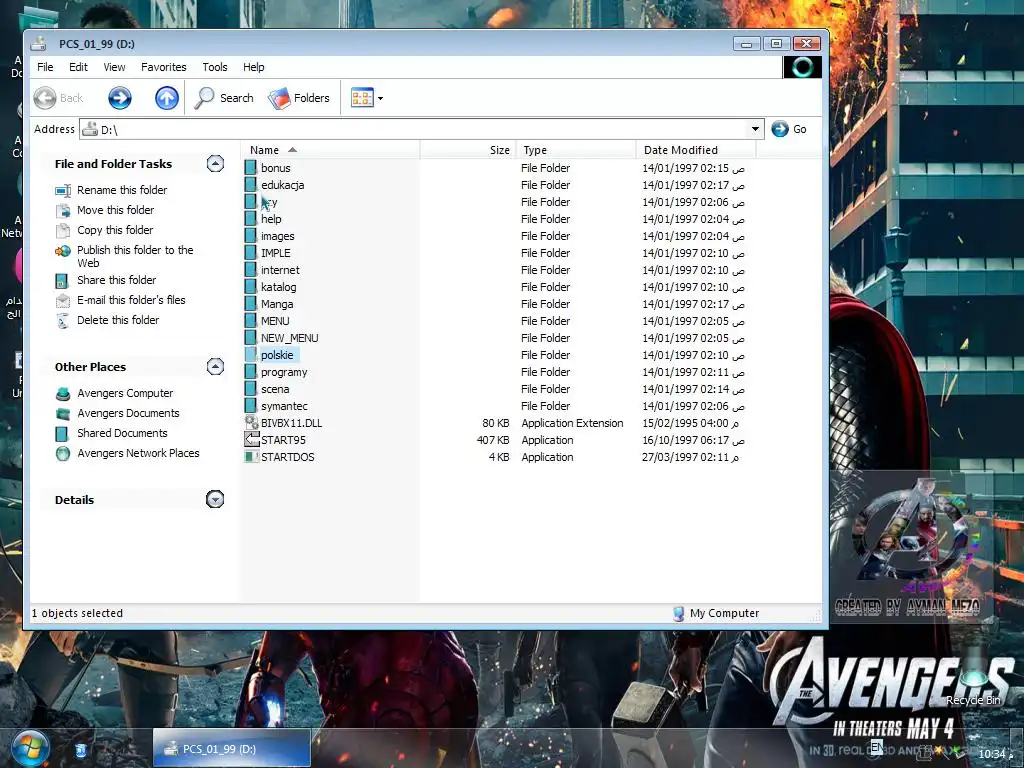The height and width of the screenshot is (768, 1024).
Task: Select the NEW_MENU folder icon
Action: point(251,338)
